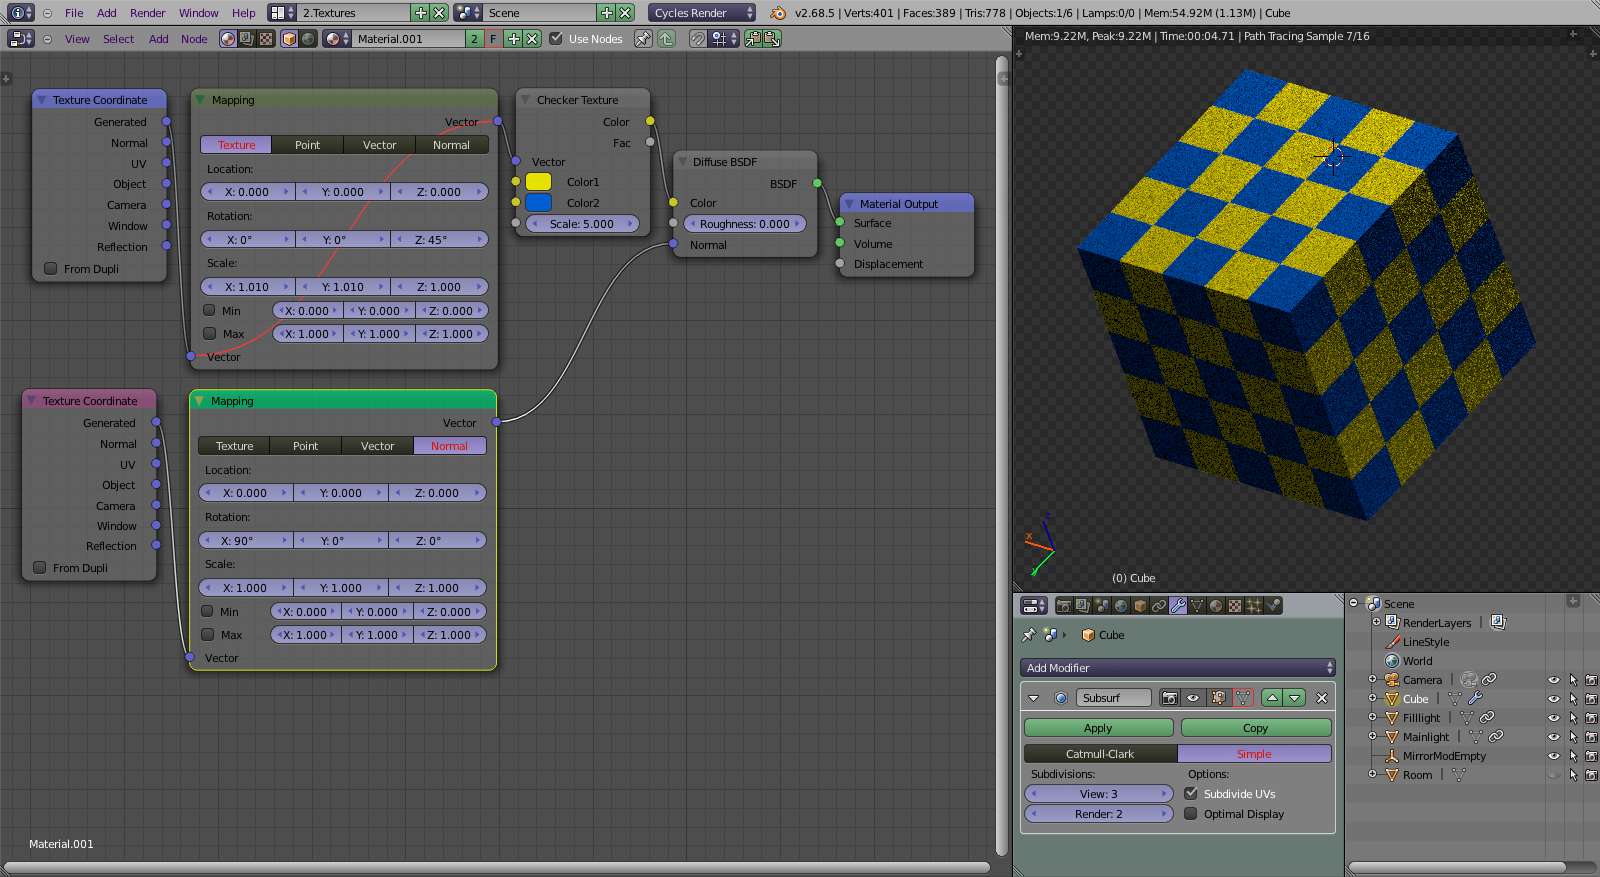Viewport: 1600px width, 877px height.
Task: Toggle Subsurf modifier viewport visibility eye
Action: (x=1193, y=698)
